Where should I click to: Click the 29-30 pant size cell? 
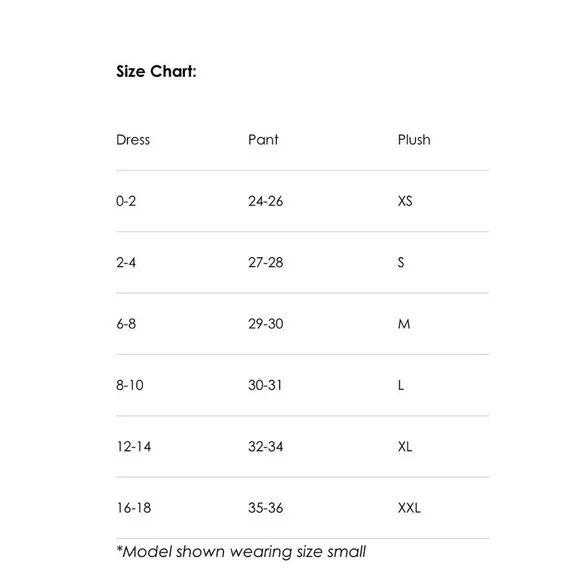pos(266,324)
